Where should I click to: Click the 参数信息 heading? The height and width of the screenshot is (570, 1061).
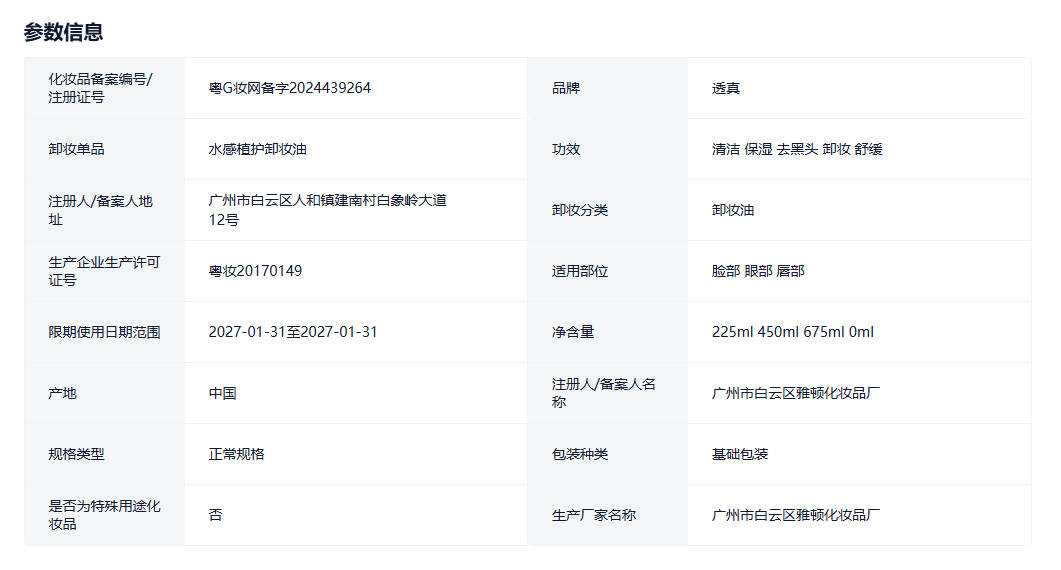click(x=63, y=32)
